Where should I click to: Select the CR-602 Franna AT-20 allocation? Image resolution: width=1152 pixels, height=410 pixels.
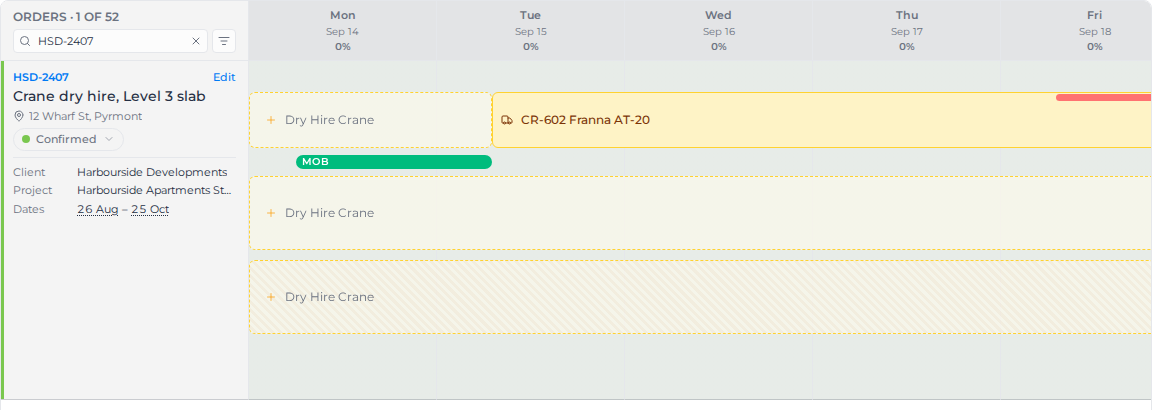coord(821,120)
